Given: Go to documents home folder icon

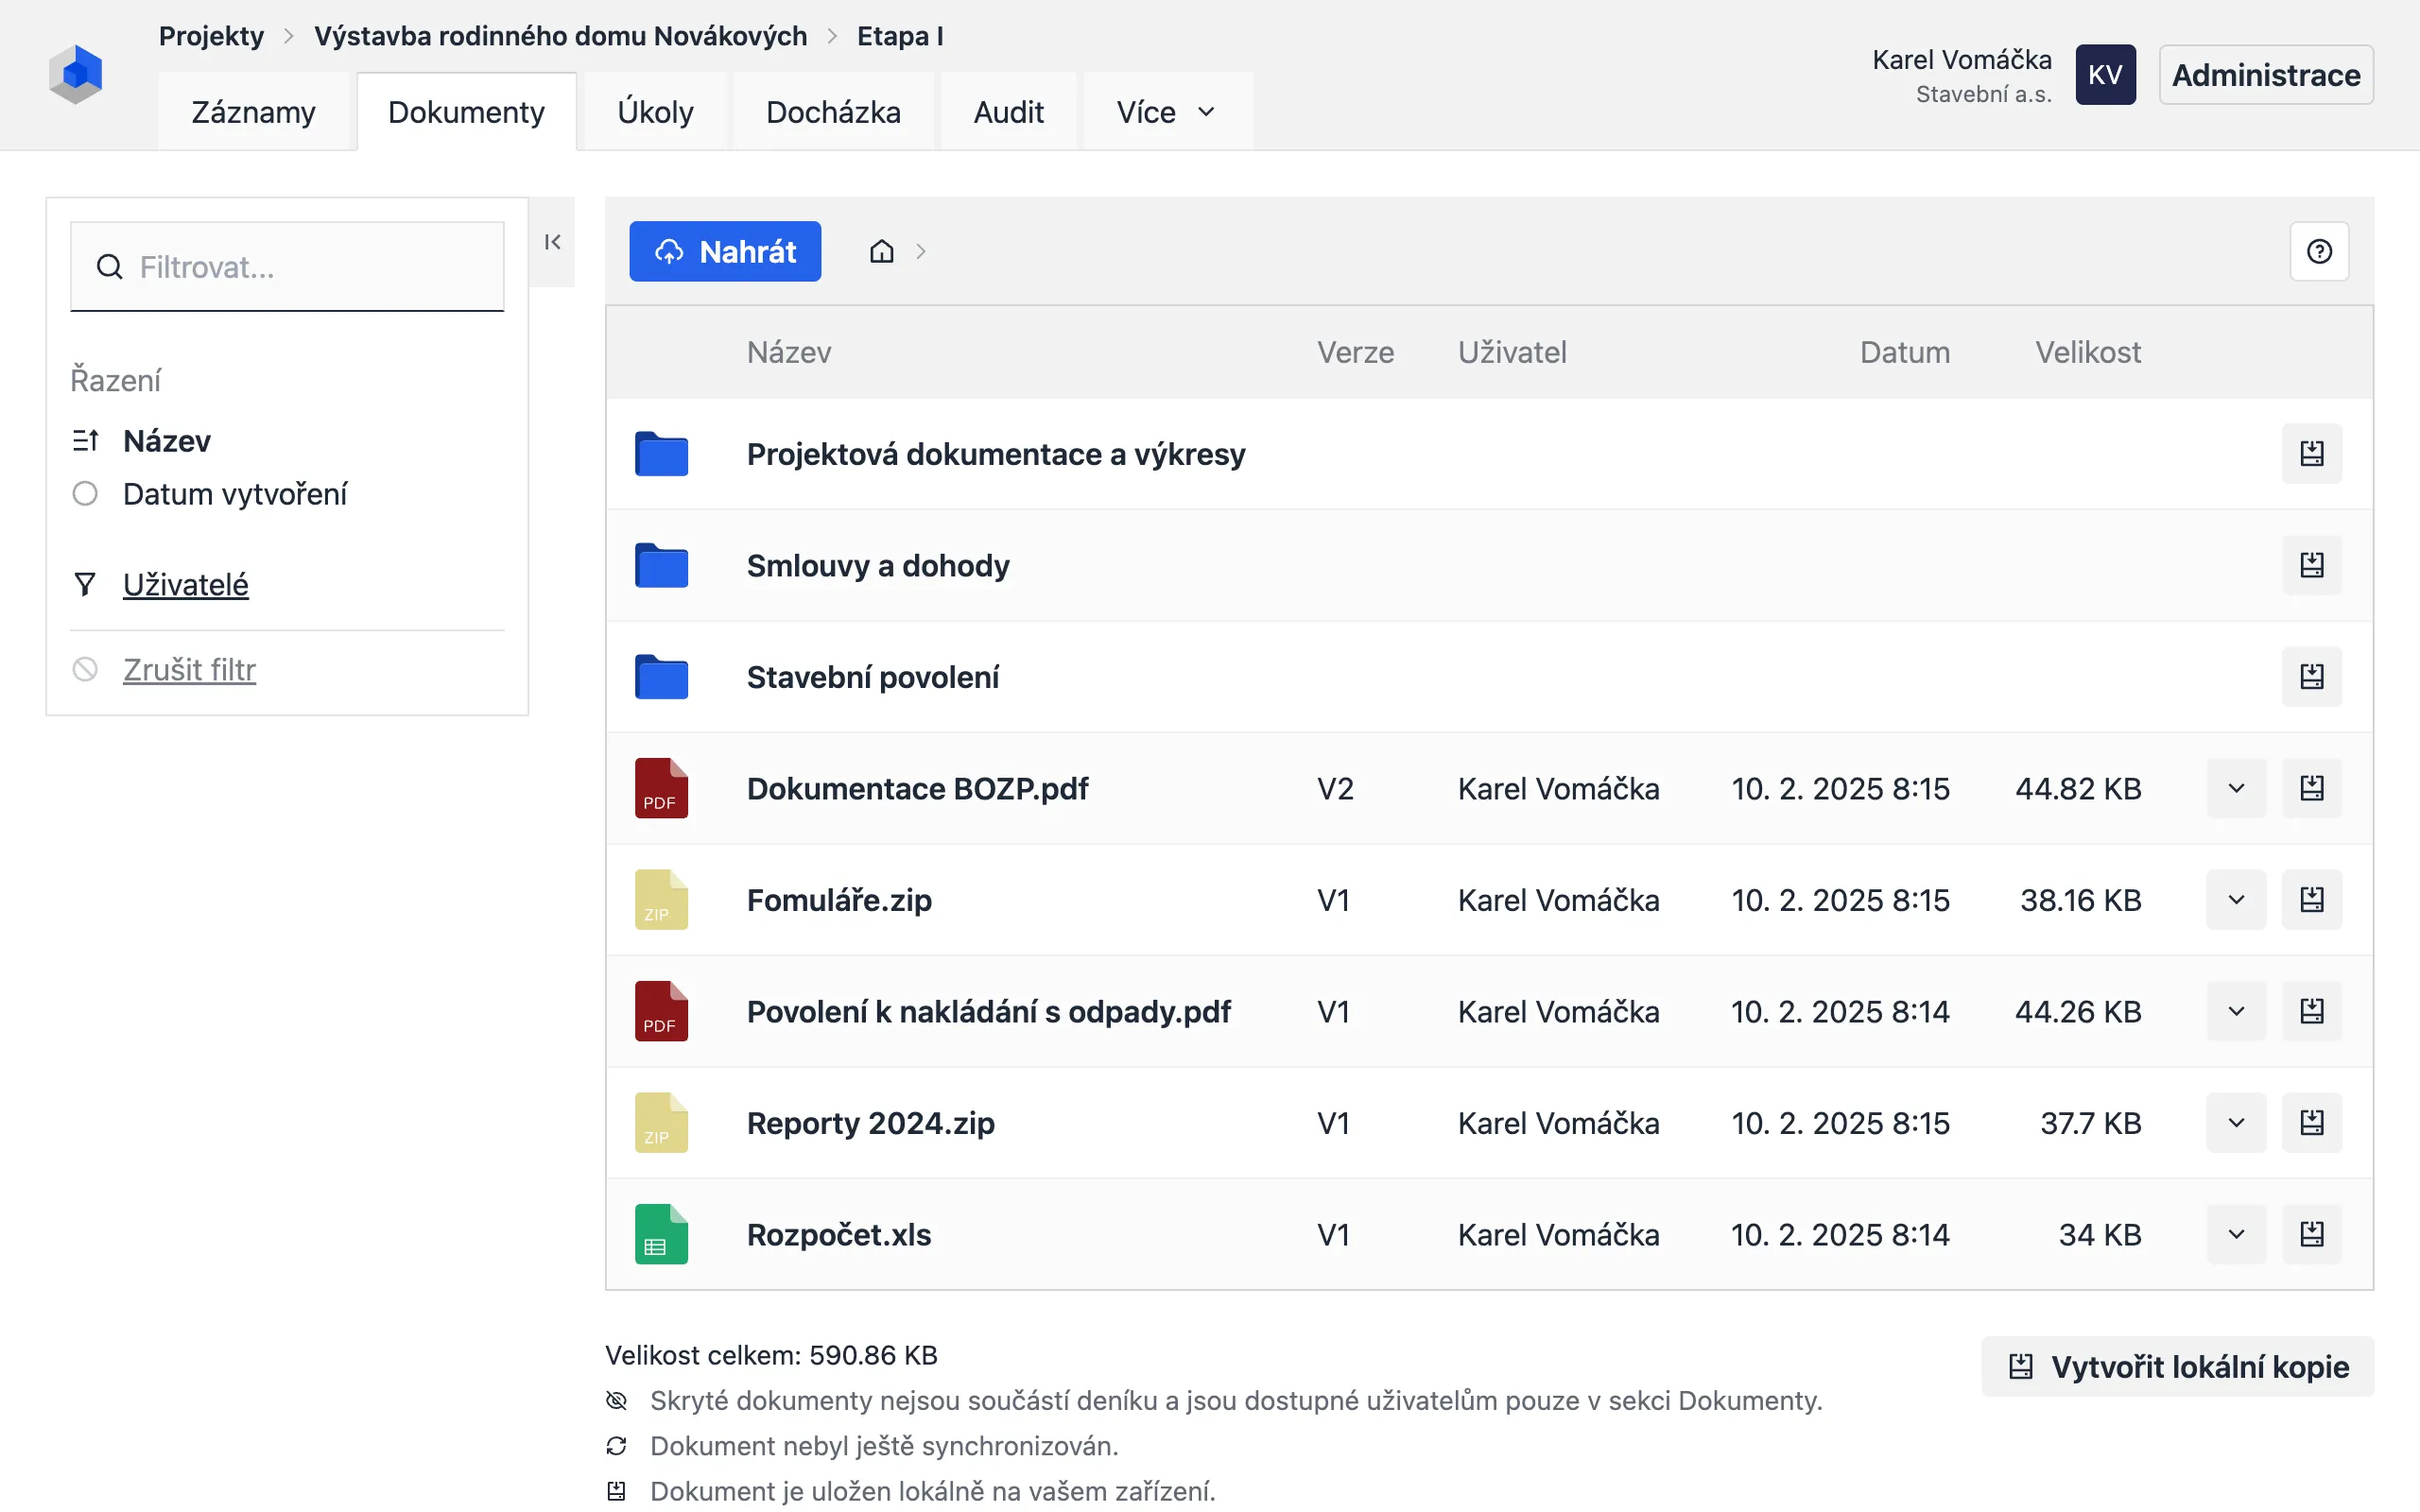Looking at the screenshot, I should (x=881, y=251).
